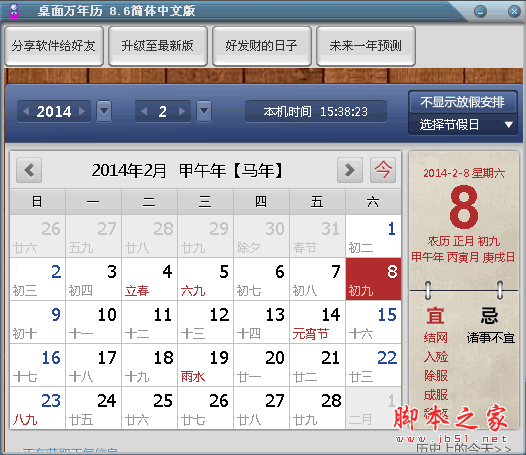Open the year dropdown list
Screen dimensions: 526x455
click(104, 111)
